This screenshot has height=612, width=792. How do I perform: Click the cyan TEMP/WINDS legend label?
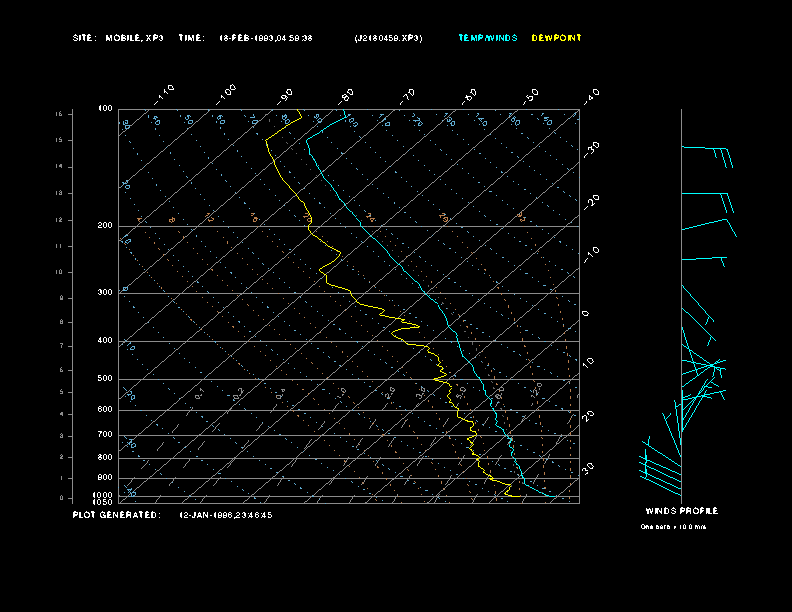coord(487,38)
